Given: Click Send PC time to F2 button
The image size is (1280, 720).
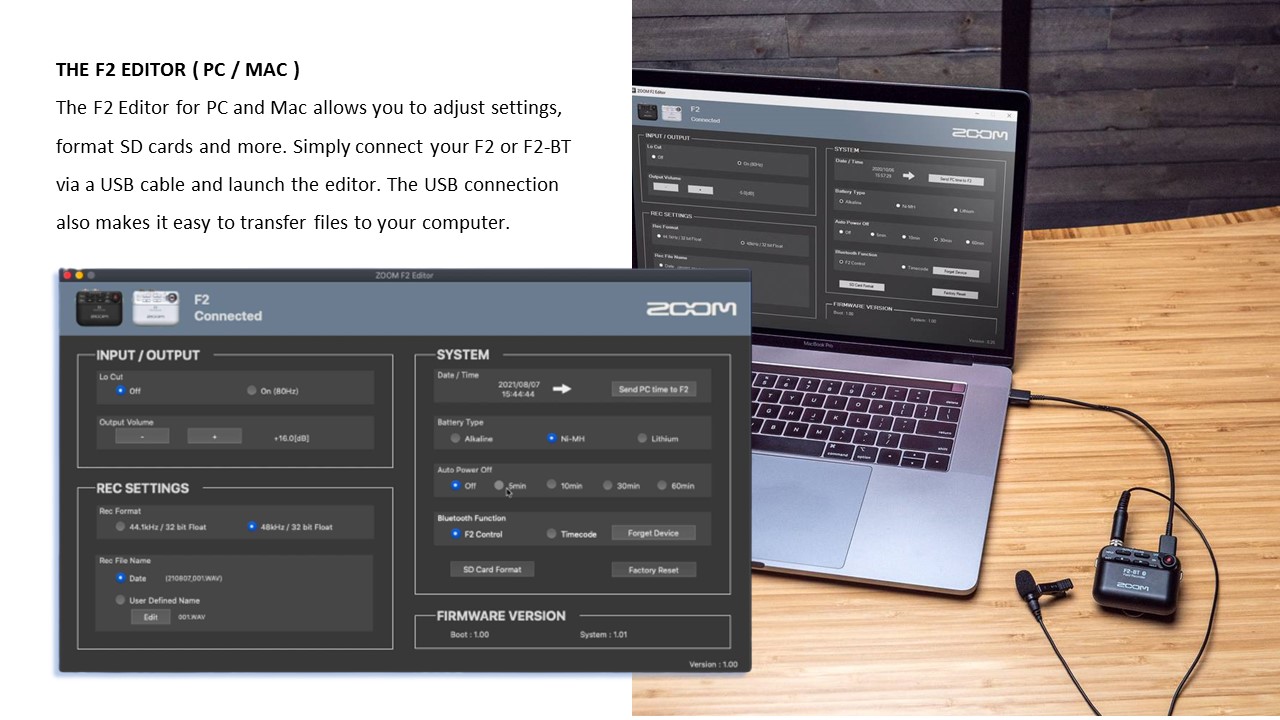Looking at the screenshot, I should pyautogui.click(x=654, y=389).
